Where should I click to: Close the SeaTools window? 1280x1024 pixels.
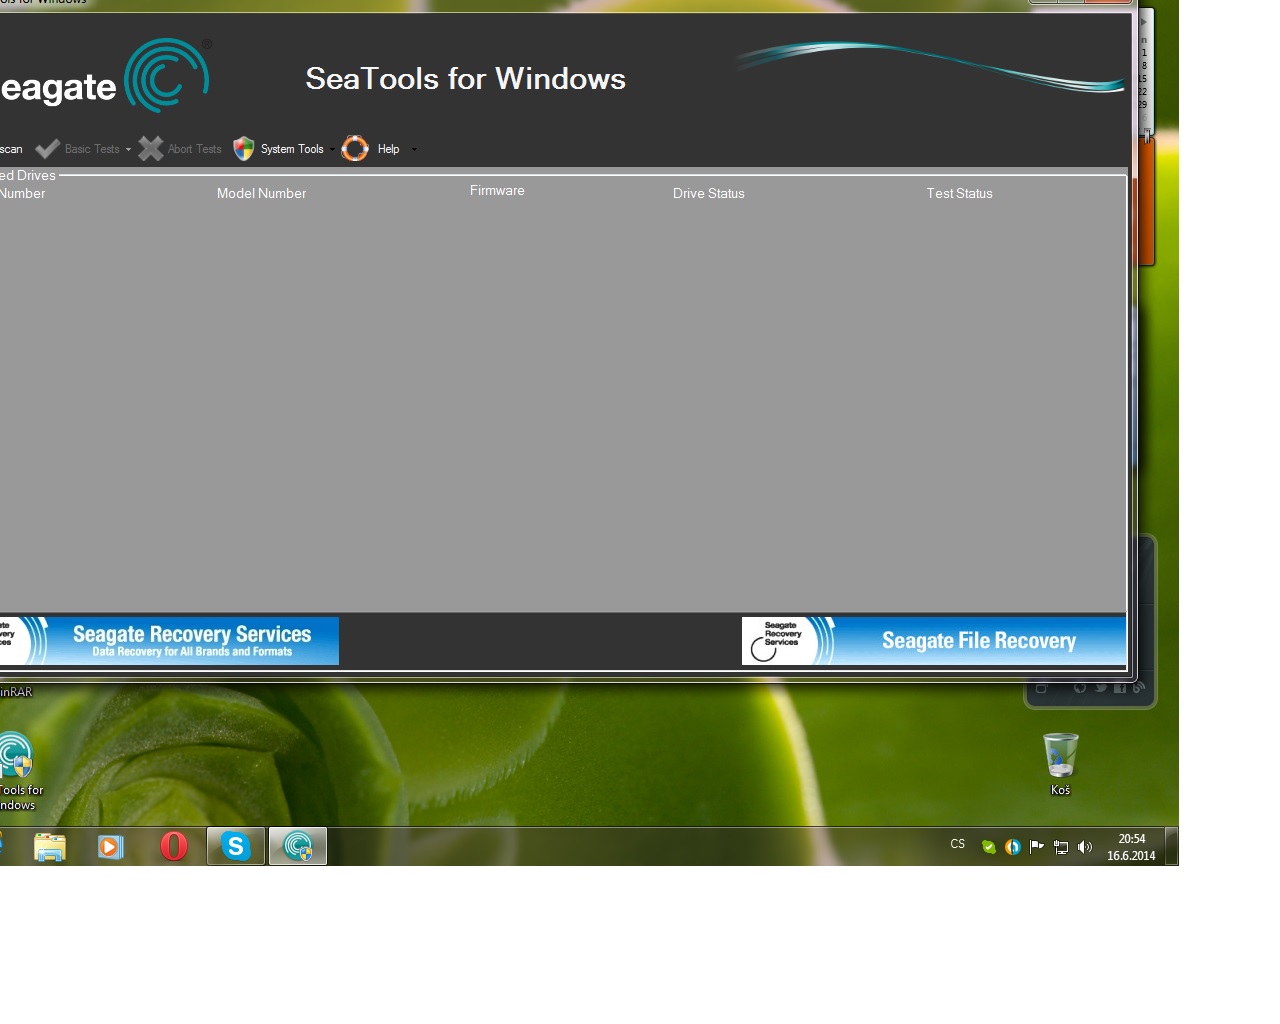(x=1108, y=1)
